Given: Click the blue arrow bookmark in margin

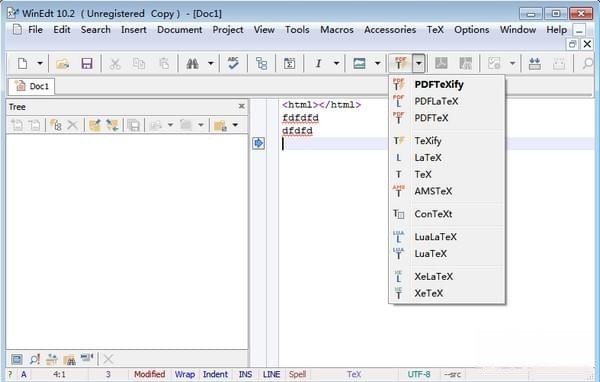Looking at the screenshot, I should (x=259, y=143).
